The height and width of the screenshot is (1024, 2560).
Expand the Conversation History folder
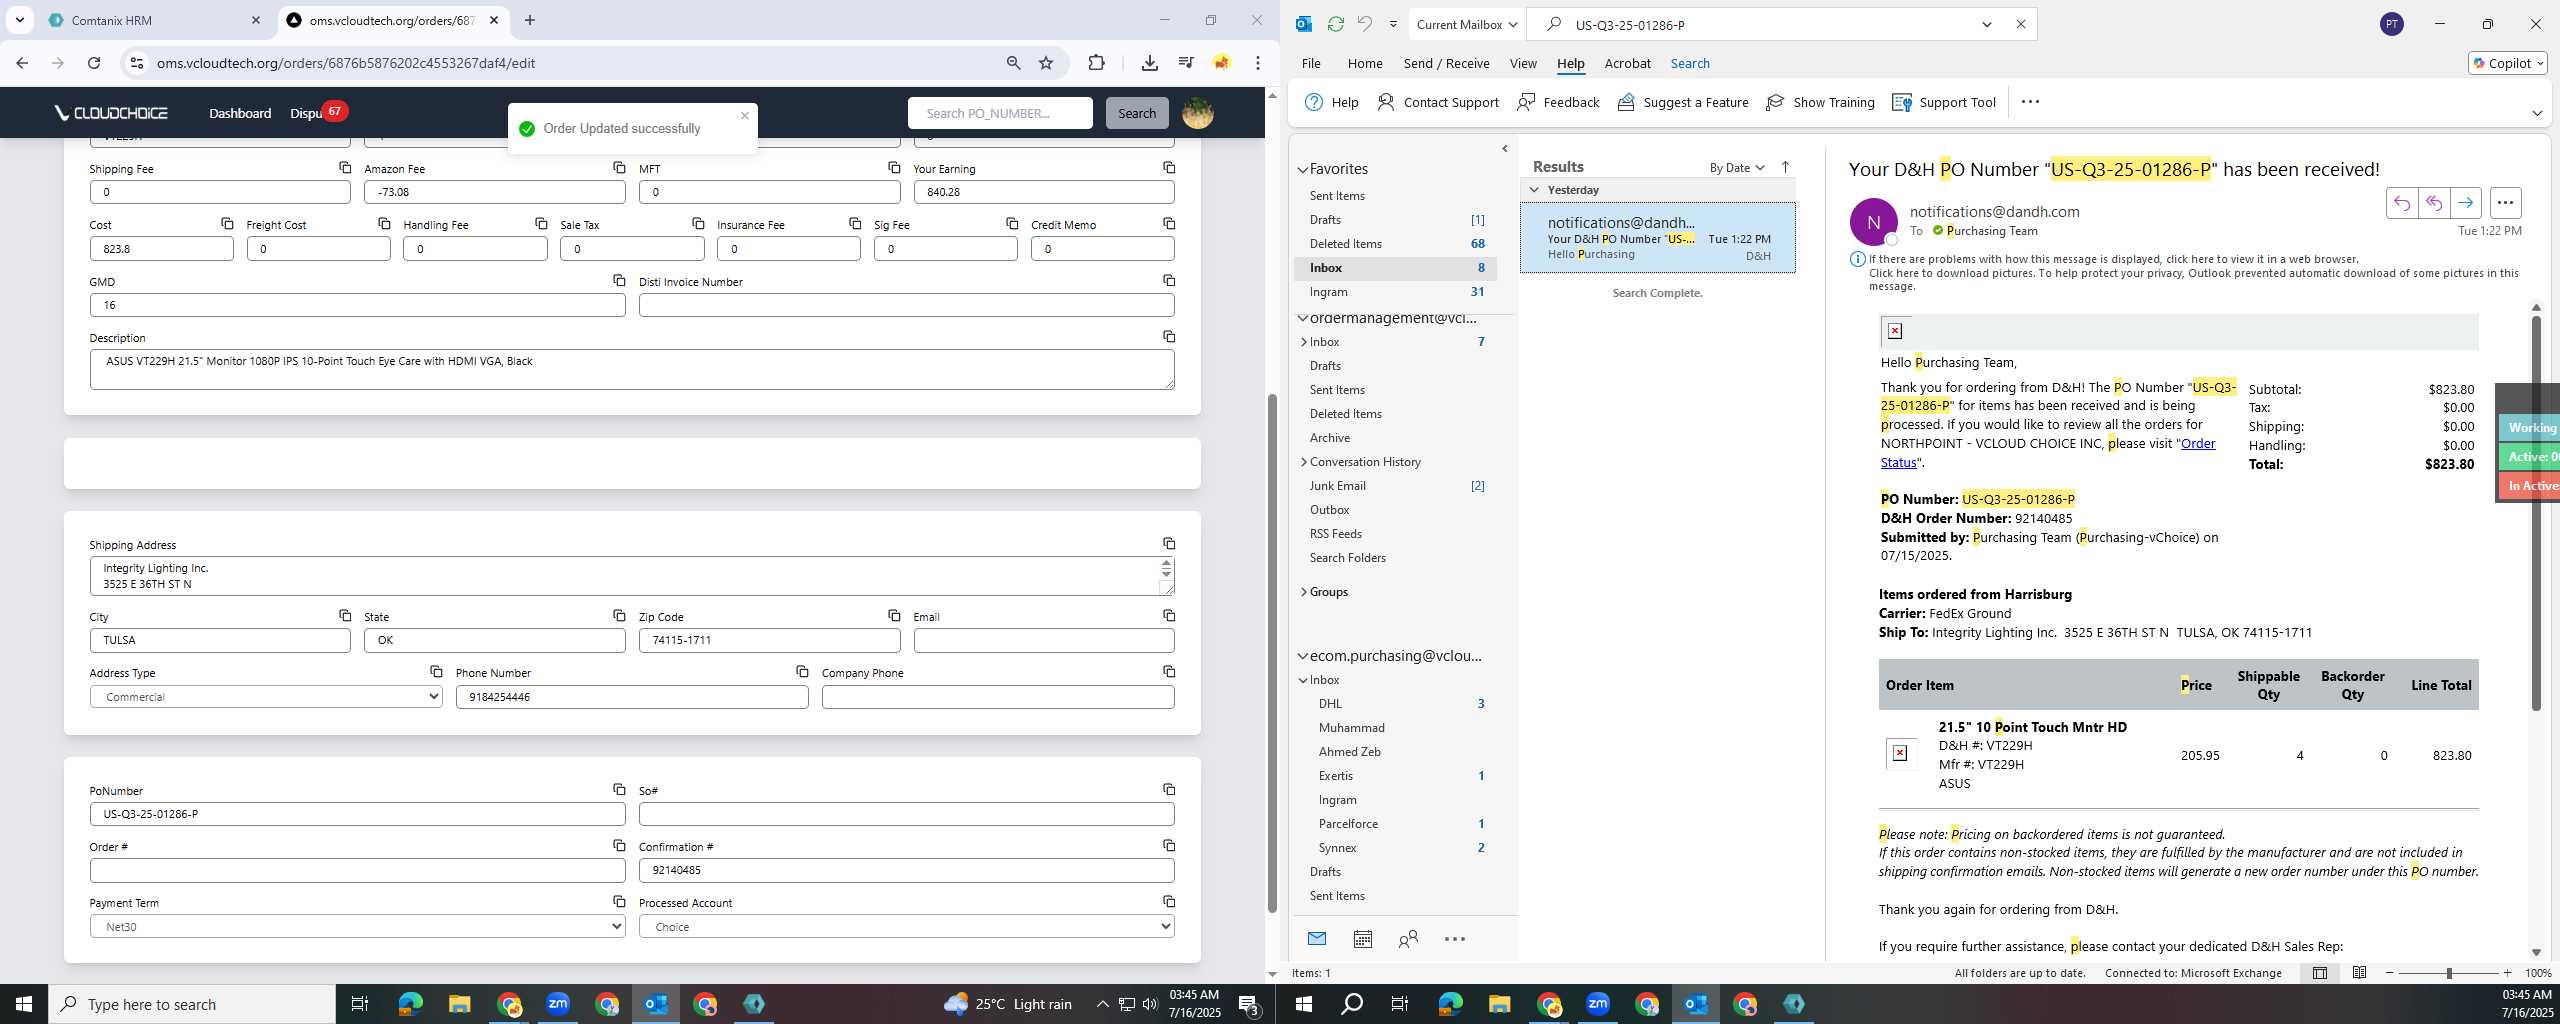1303,462
